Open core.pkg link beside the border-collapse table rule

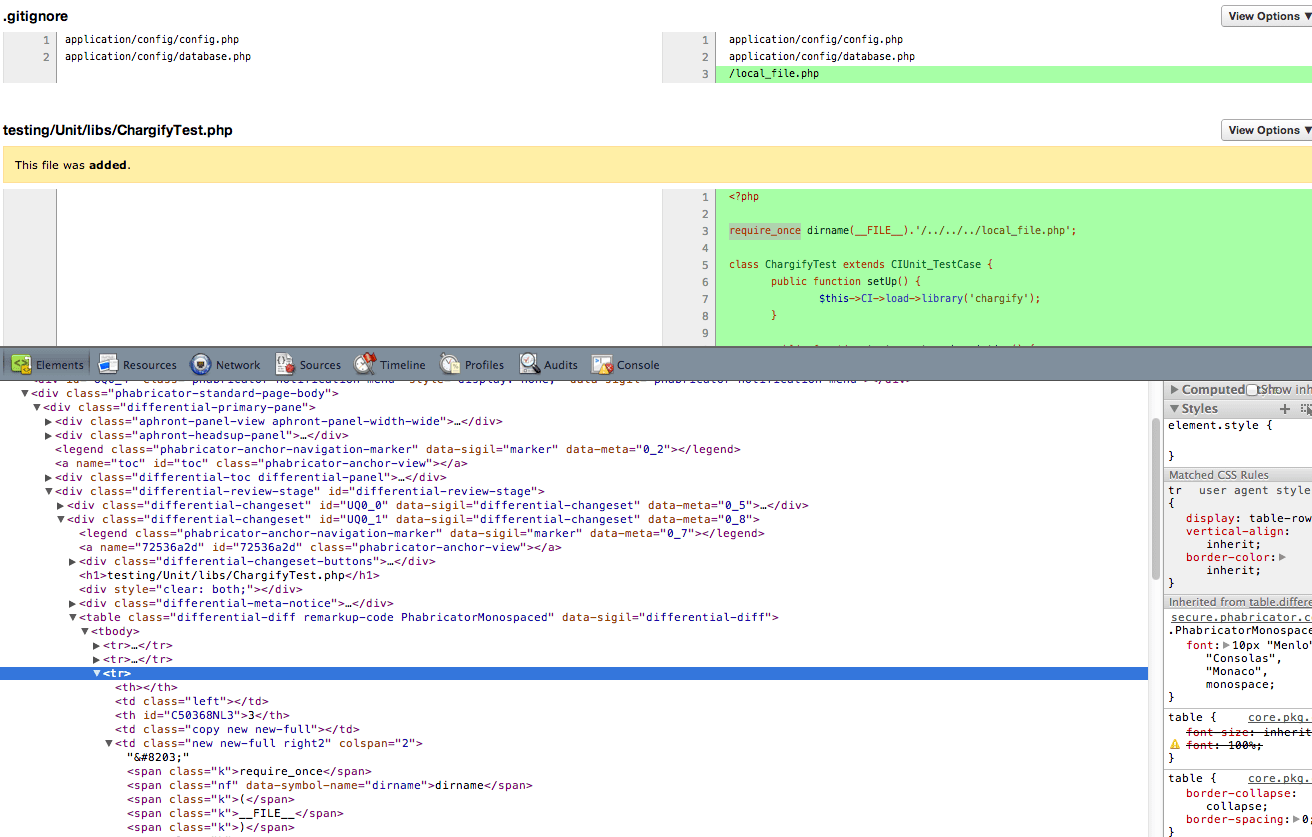pos(1279,778)
